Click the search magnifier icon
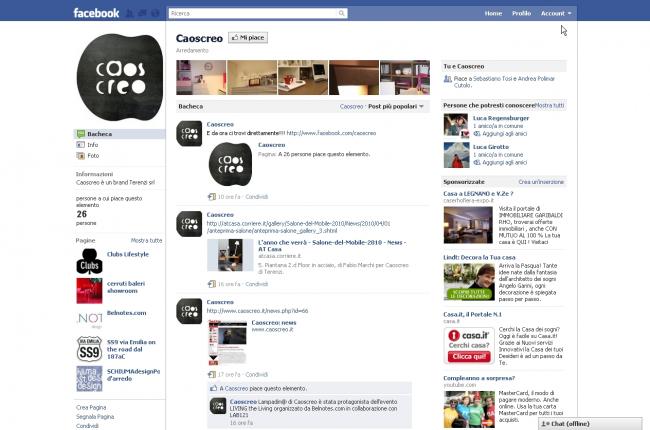 tap(342, 13)
